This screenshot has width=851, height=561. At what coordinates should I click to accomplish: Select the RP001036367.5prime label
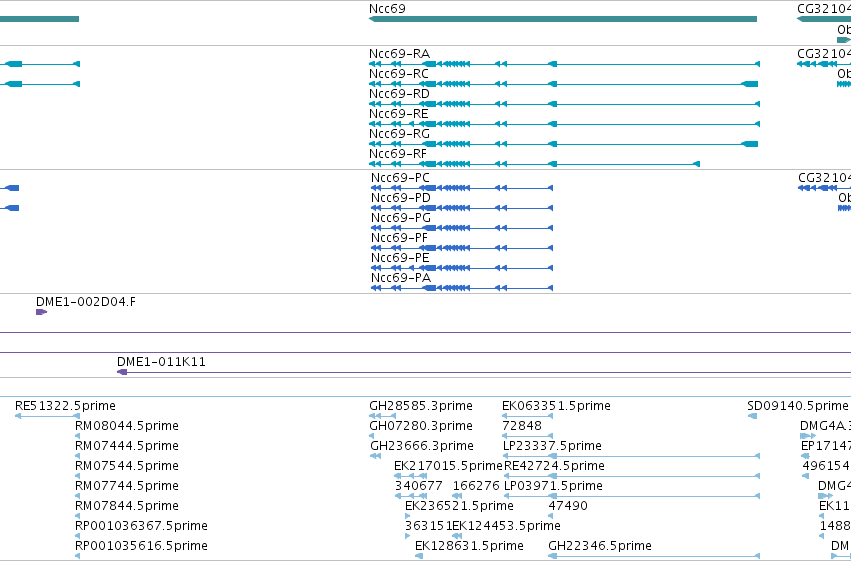click(x=141, y=526)
